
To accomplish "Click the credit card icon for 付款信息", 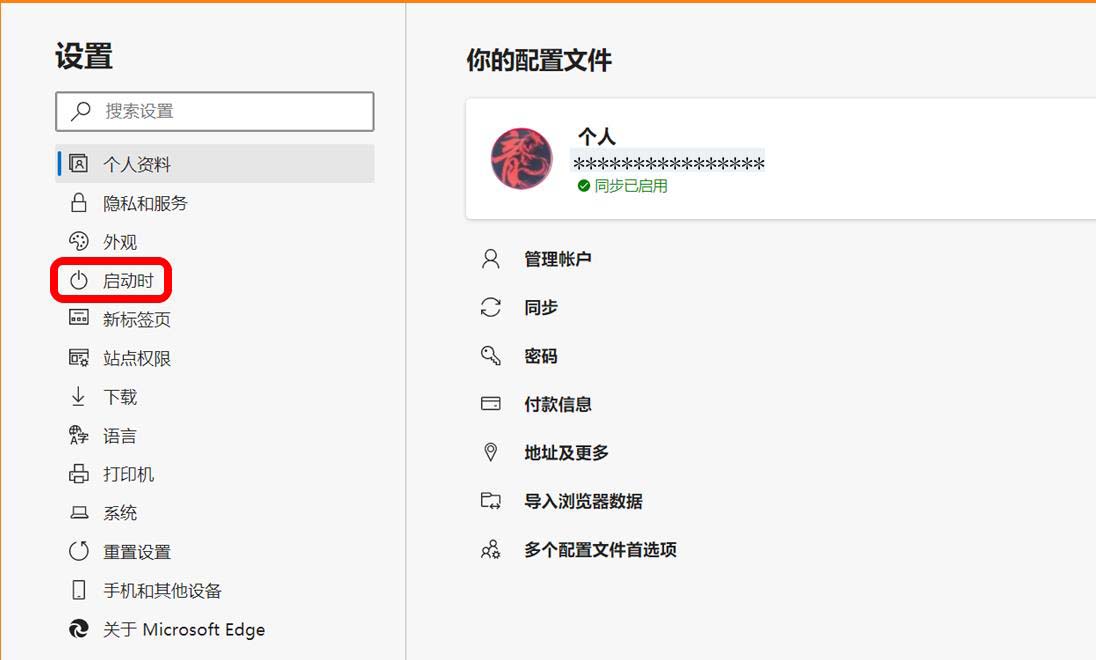I will pyautogui.click(x=490, y=404).
